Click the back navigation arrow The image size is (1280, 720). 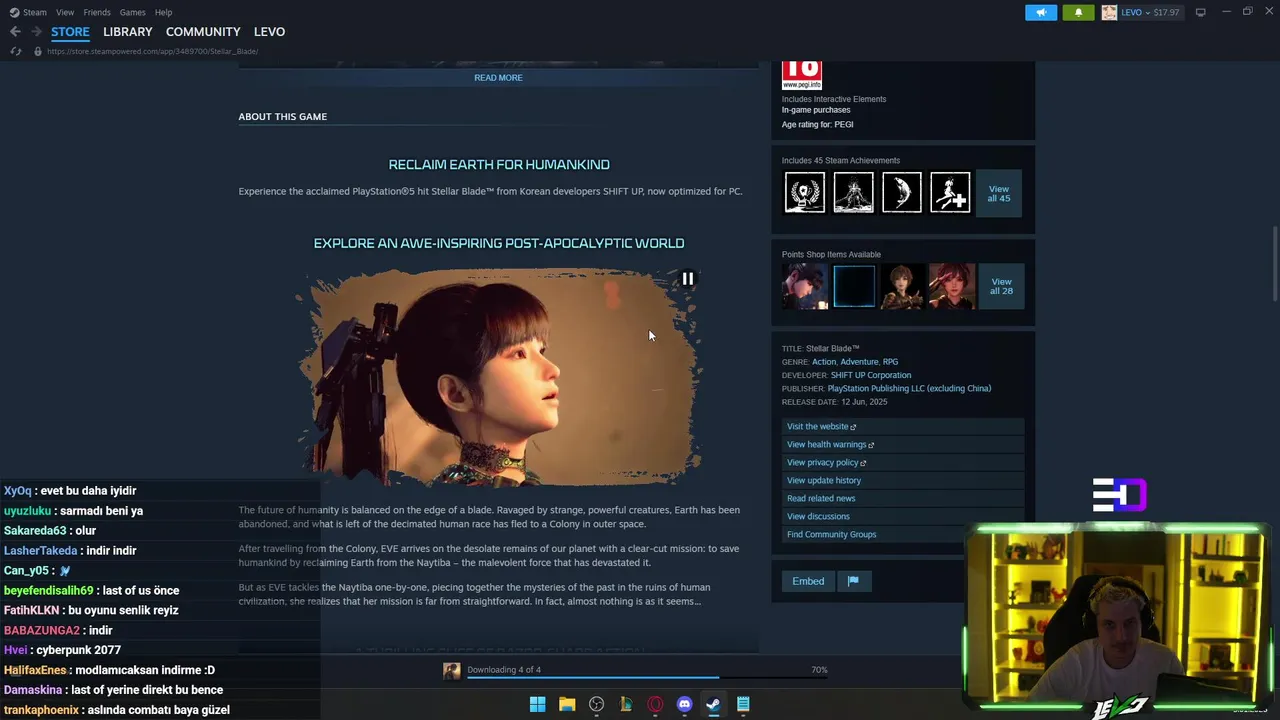coord(15,32)
